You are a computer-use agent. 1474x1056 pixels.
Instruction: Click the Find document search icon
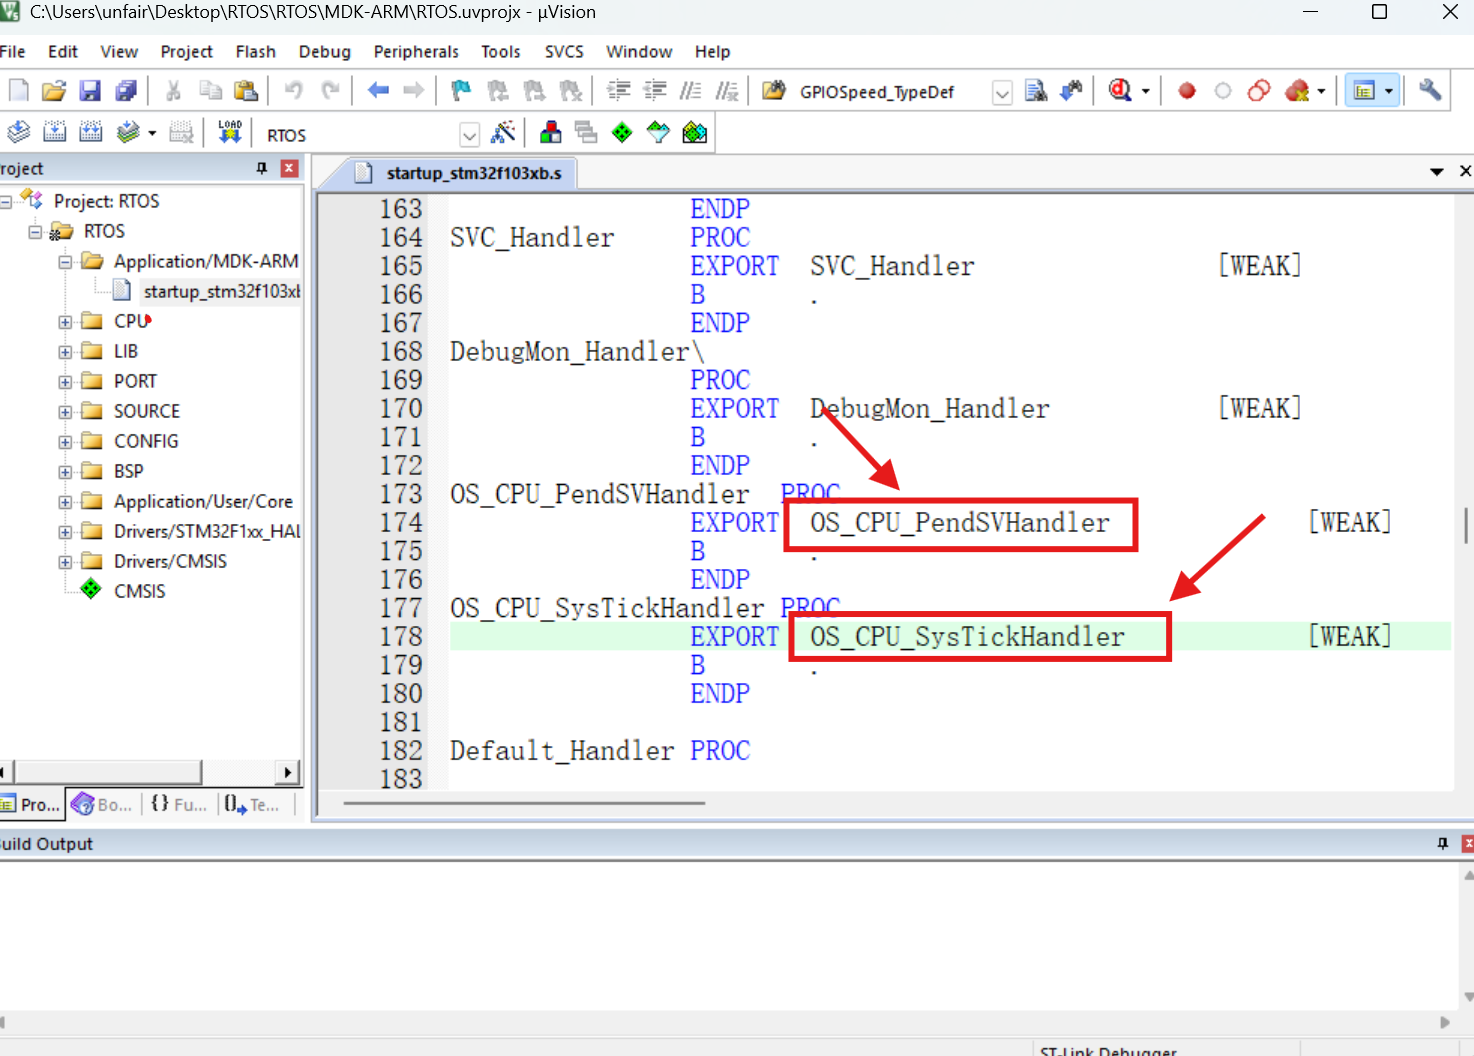[x=1036, y=91]
